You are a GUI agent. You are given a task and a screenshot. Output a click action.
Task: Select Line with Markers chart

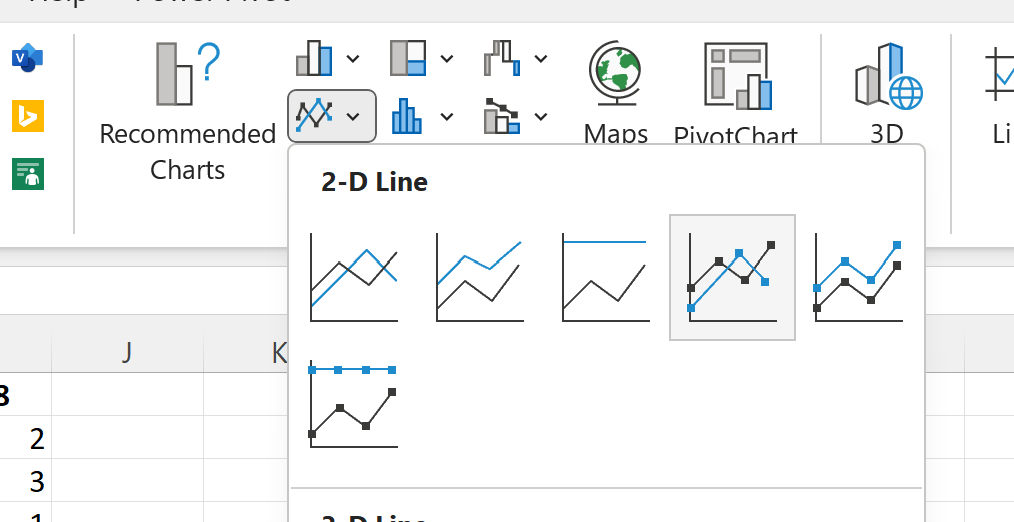(732, 277)
